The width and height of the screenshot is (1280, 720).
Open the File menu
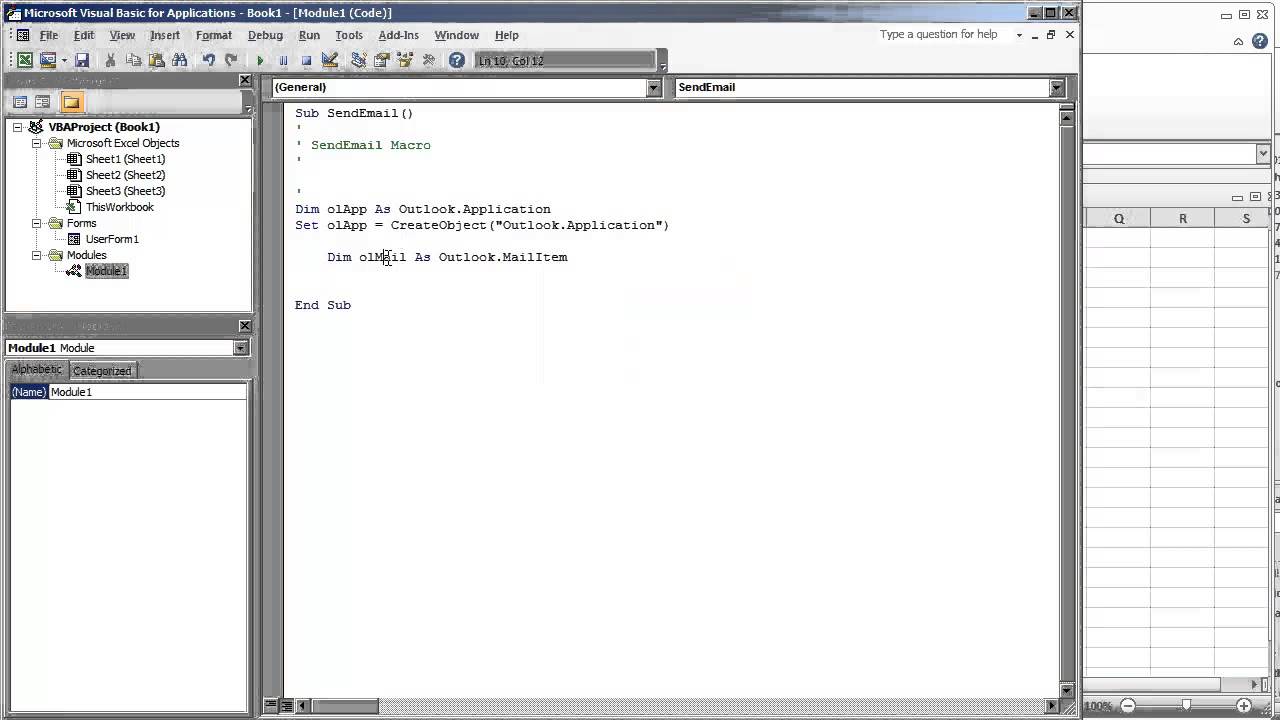(x=48, y=35)
